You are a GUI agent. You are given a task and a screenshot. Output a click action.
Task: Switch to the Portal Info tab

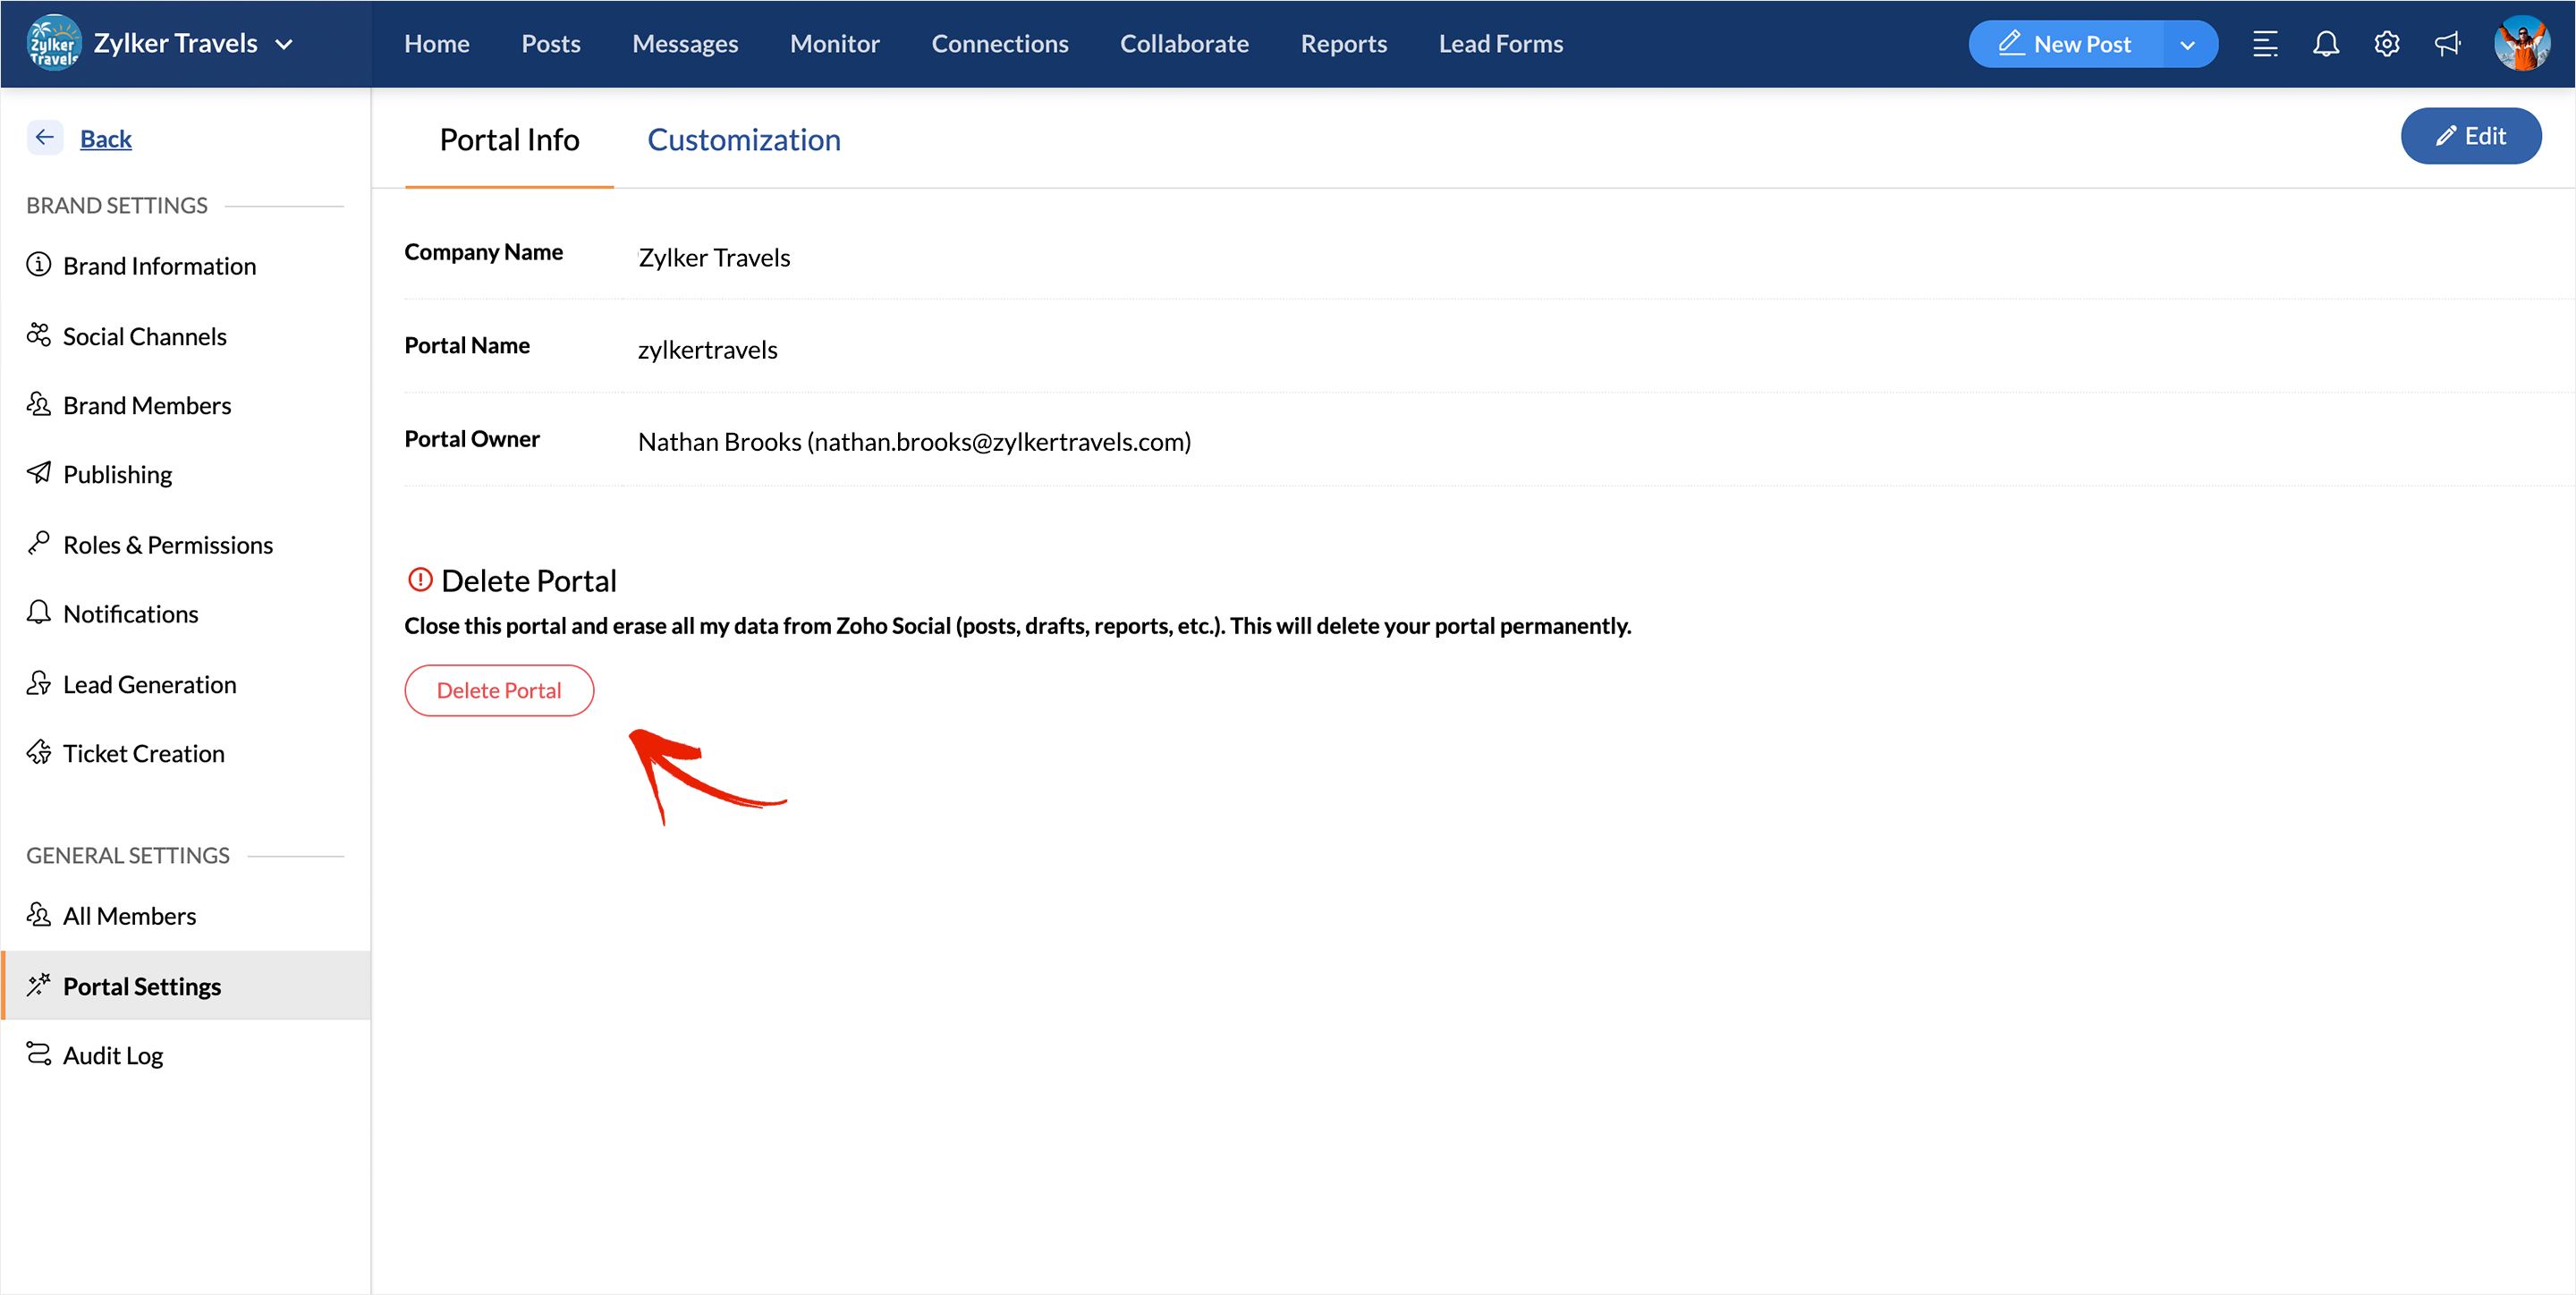pyautogui.click(x=509, y=140)
